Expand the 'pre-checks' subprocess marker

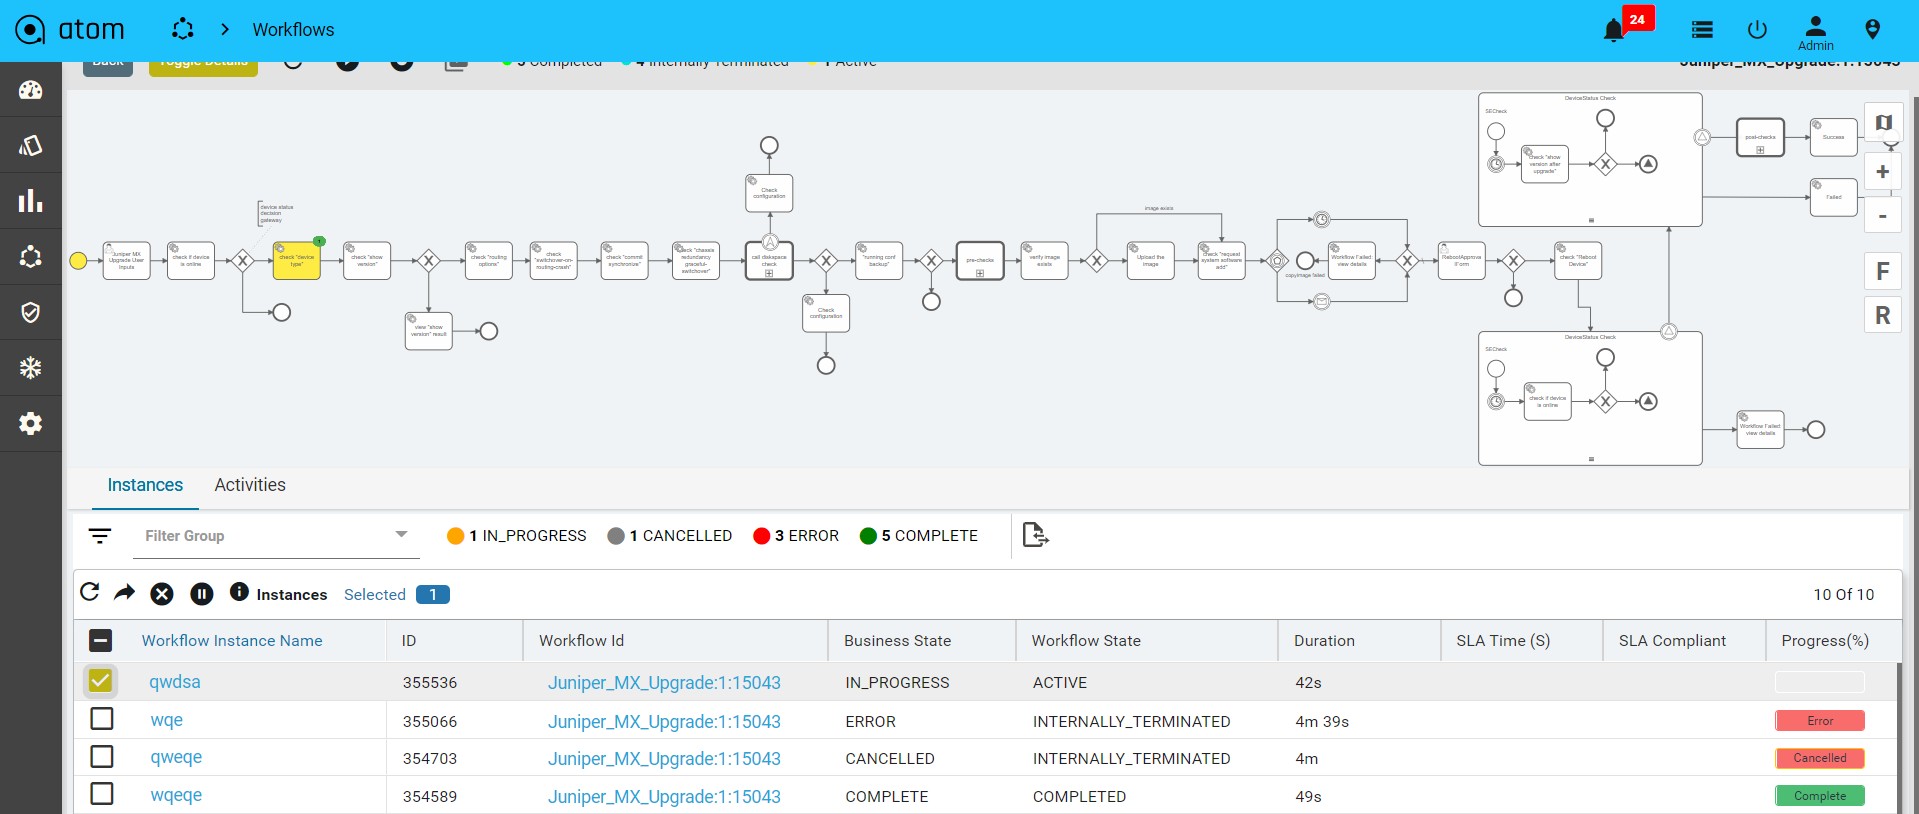(x=980, y=273)
